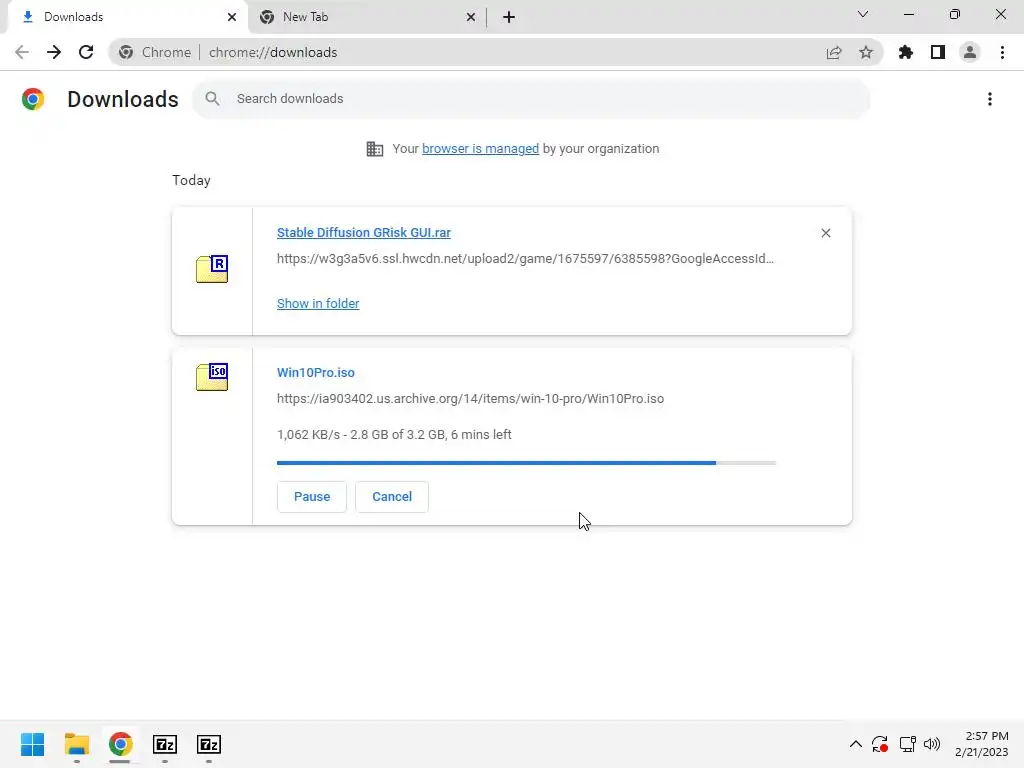Viewport: 1024px width, 768px height.
Task: Click the hwcdn.net source URL text
Action: (525, 259)
